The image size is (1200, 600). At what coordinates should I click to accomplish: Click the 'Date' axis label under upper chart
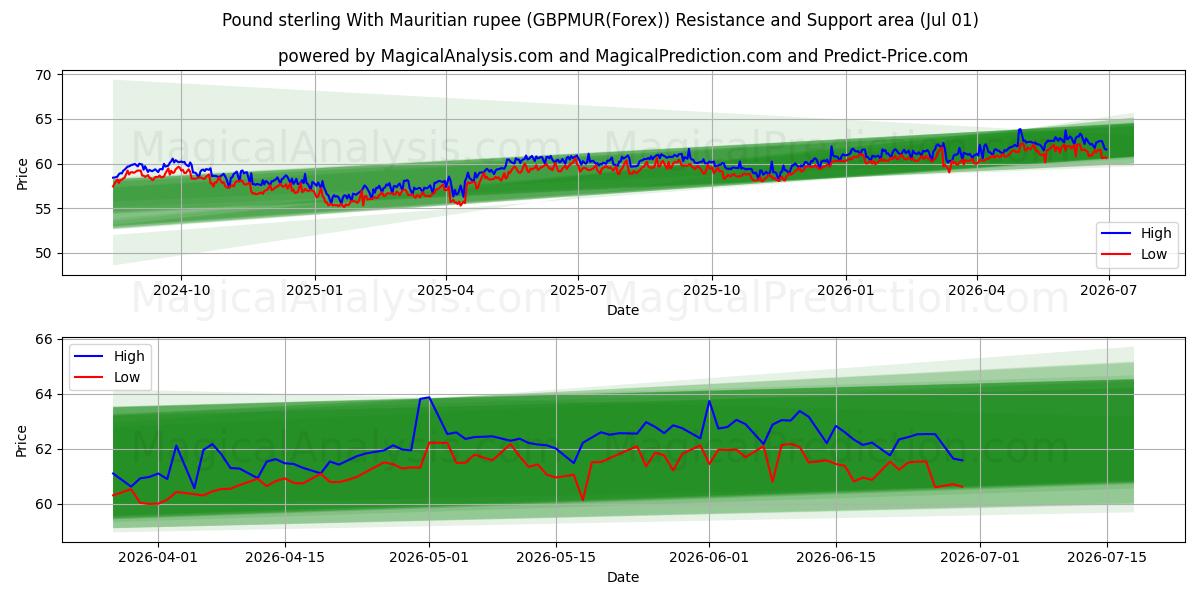623,310
